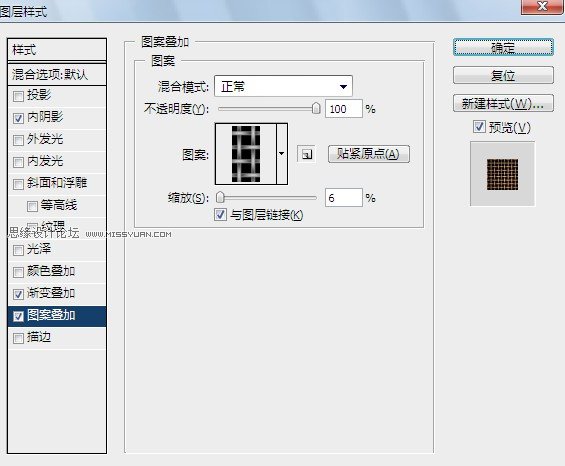
Task: Open 投影 style settings
Action: coord(39,95)
